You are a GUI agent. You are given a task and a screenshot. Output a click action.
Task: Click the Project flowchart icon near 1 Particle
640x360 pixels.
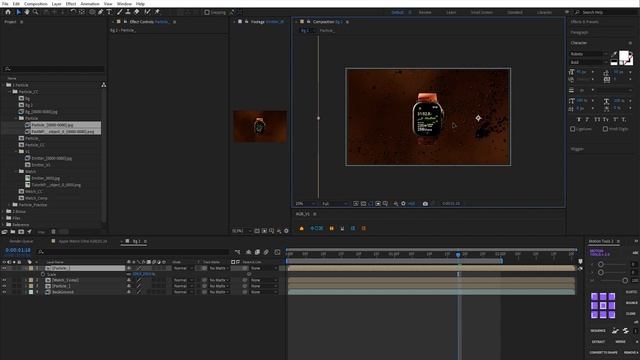pos(104,85)
